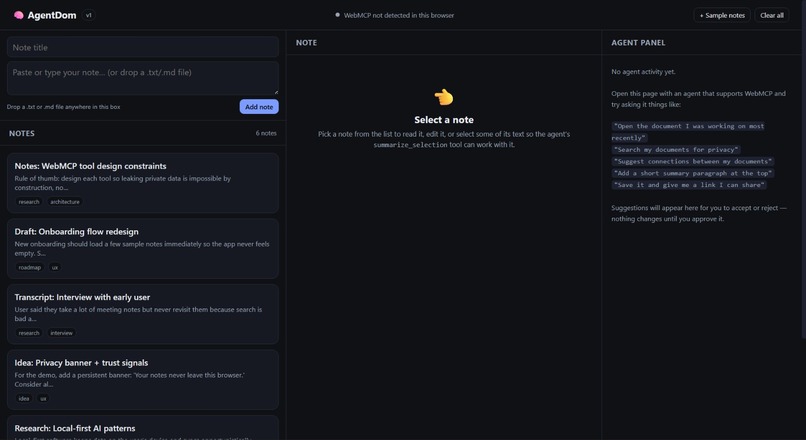Click the 'No agent activity yet.' message
This screenshot has height=440, width=806.
pos(643,72)
